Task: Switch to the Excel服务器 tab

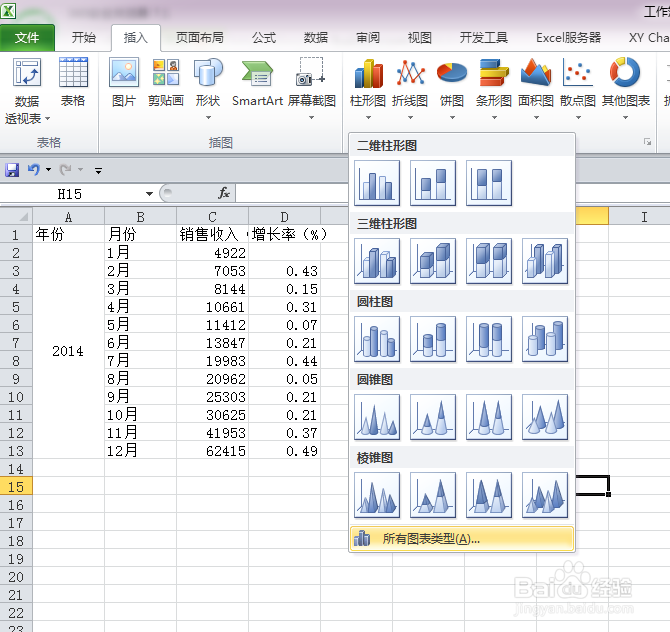Action: pyautogui.click(x=568, y=38)
